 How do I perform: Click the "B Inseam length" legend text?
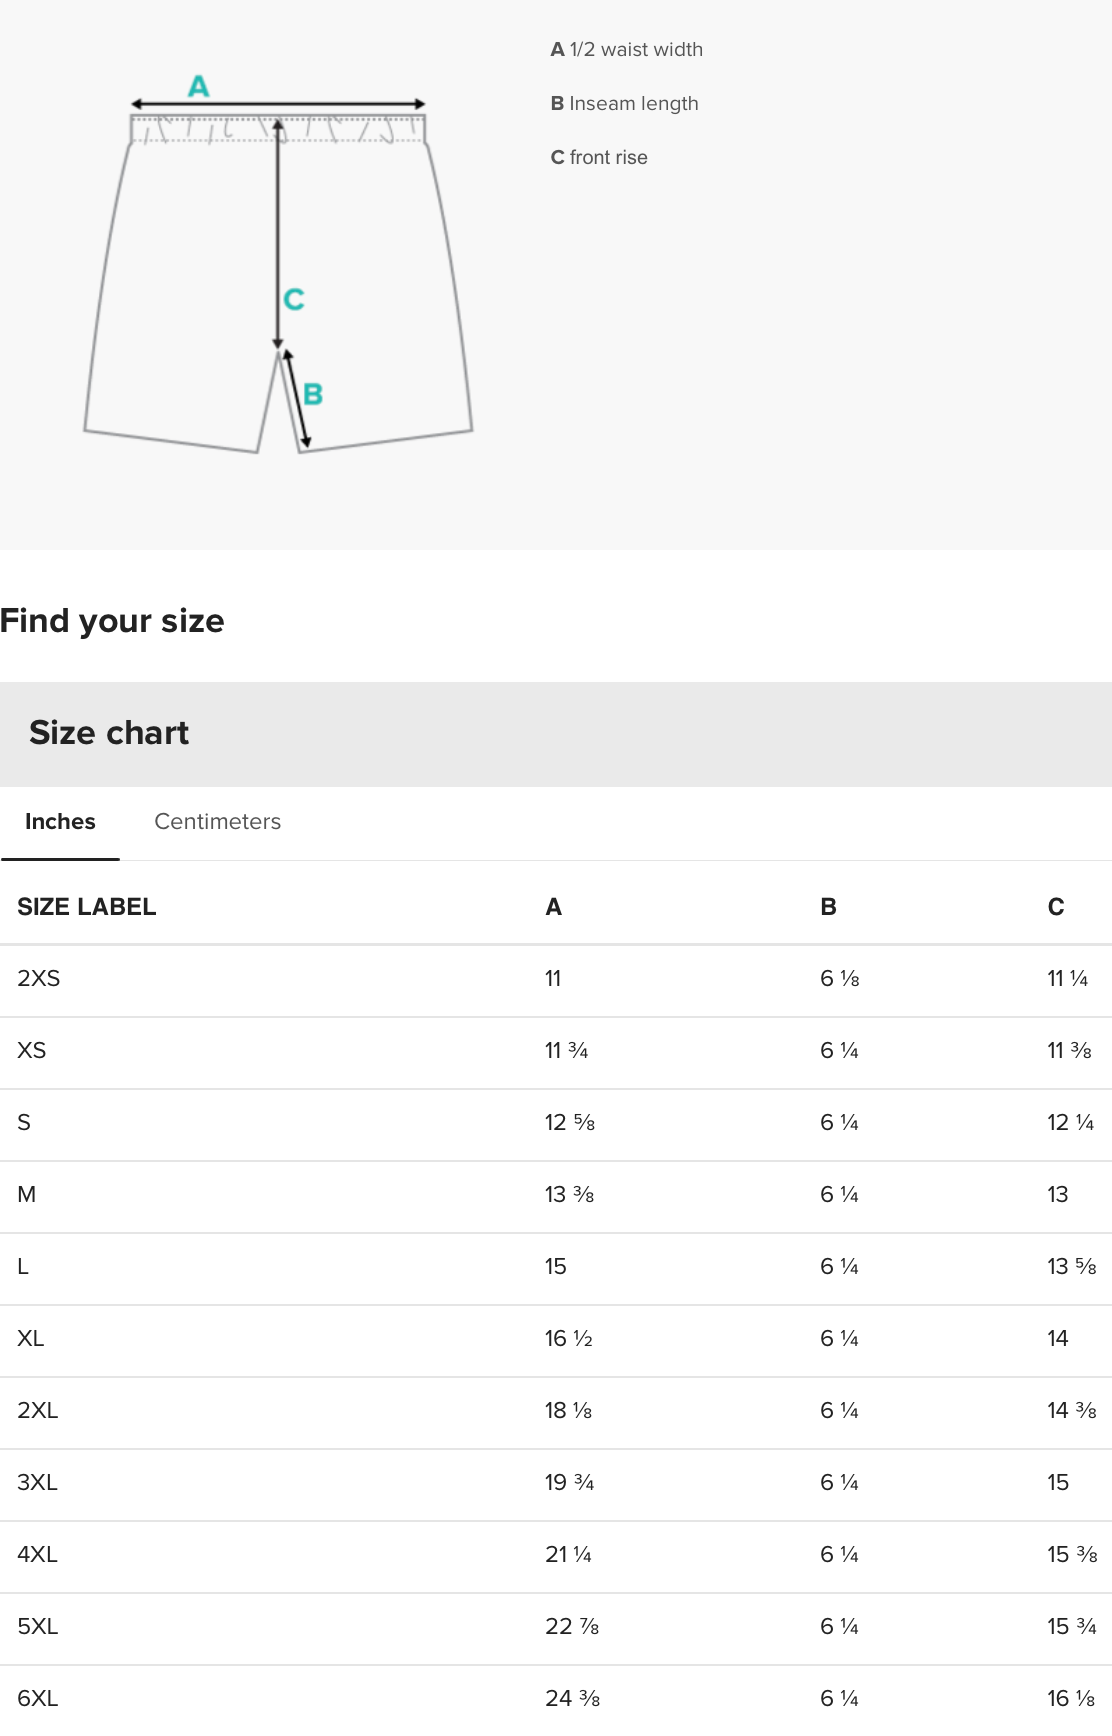click(625, 104)
